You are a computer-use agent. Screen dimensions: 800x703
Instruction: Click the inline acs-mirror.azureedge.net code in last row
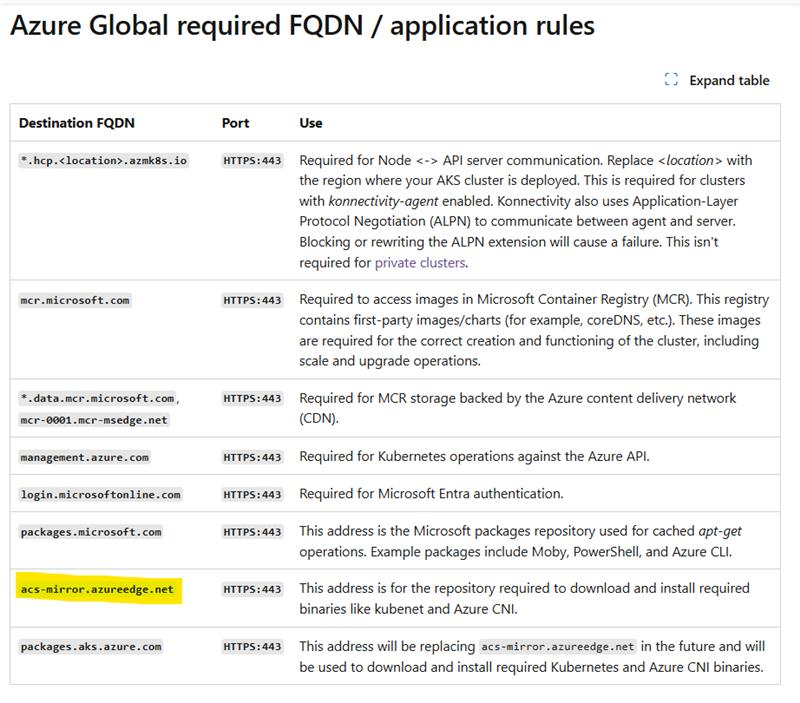(558, 647)
